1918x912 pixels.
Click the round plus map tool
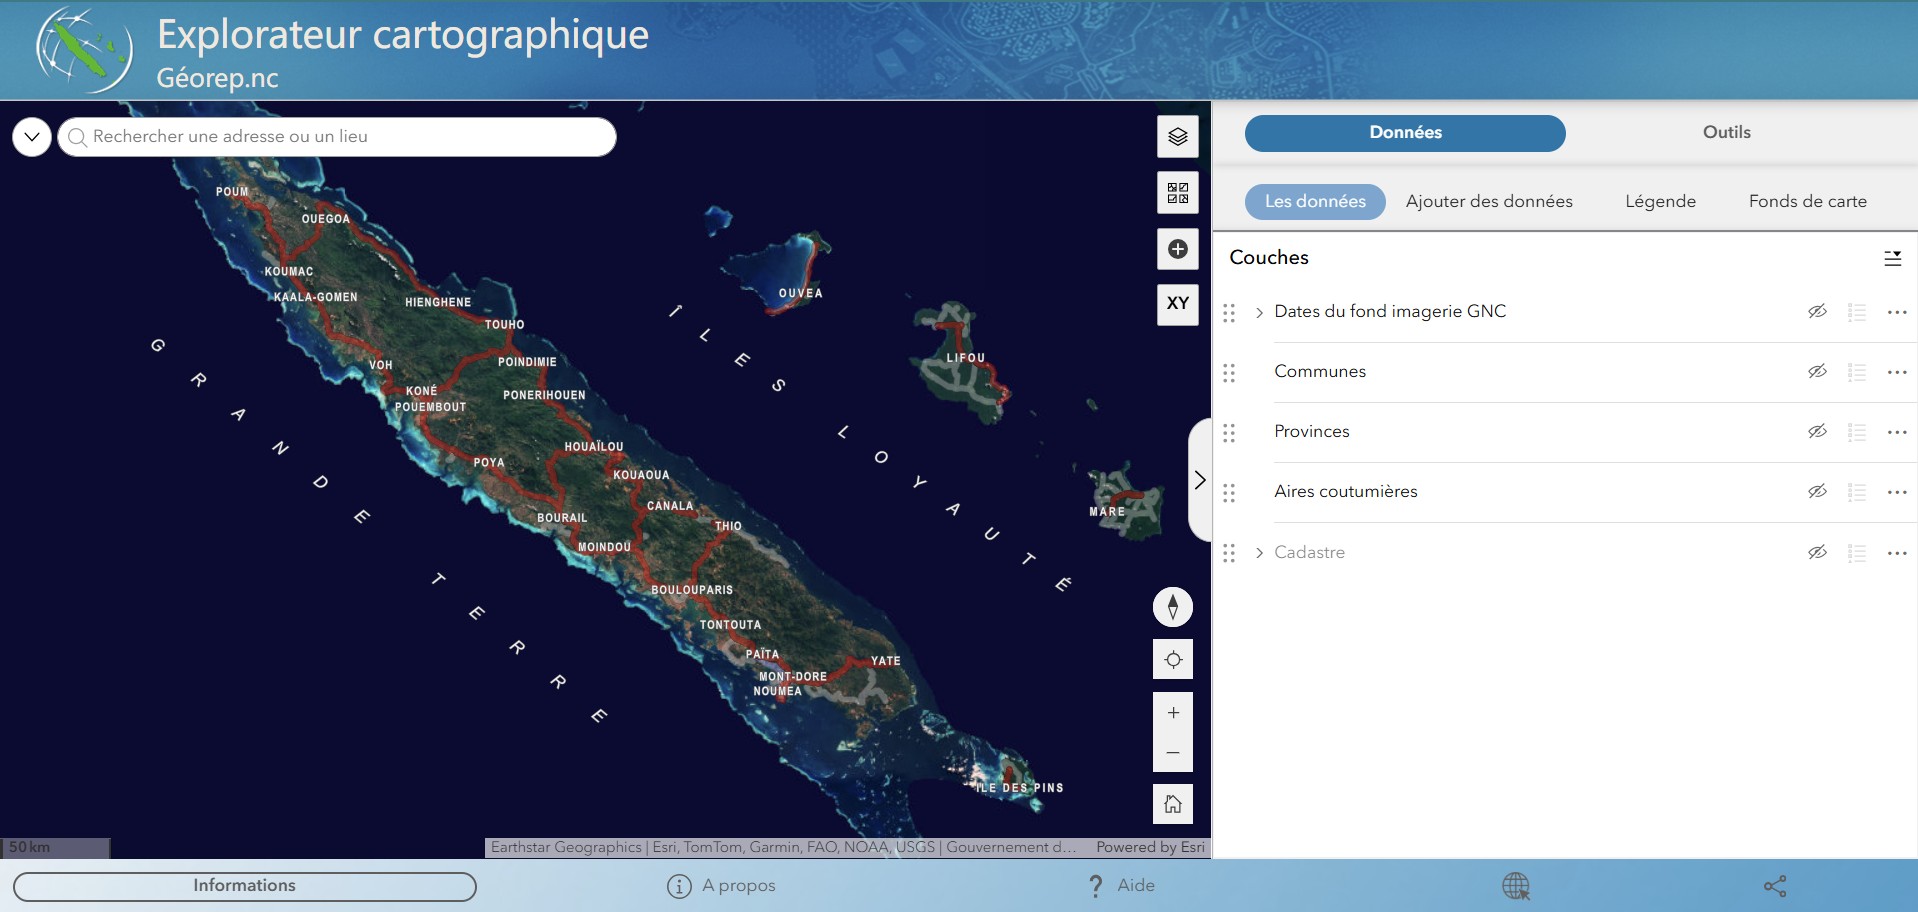[1178, 249]
